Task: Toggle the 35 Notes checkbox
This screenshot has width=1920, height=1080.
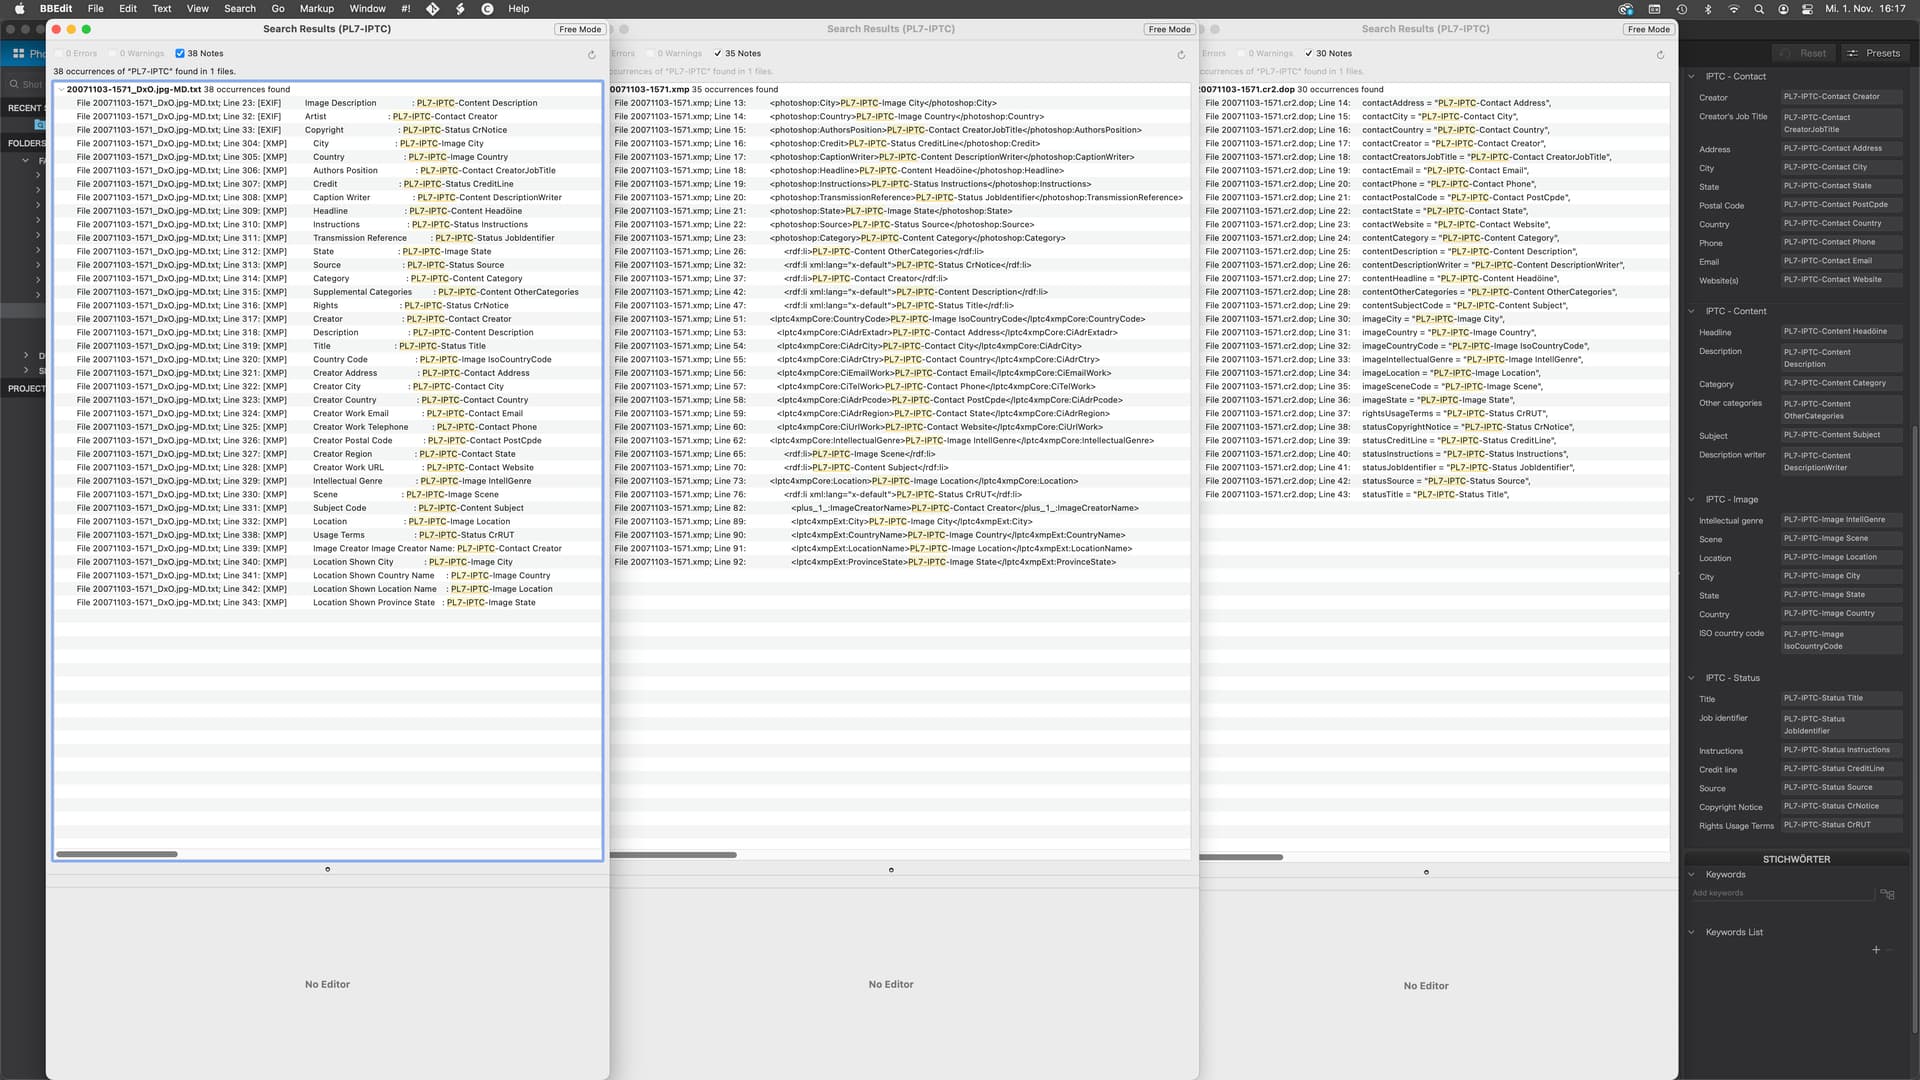Action: (718, 54)
